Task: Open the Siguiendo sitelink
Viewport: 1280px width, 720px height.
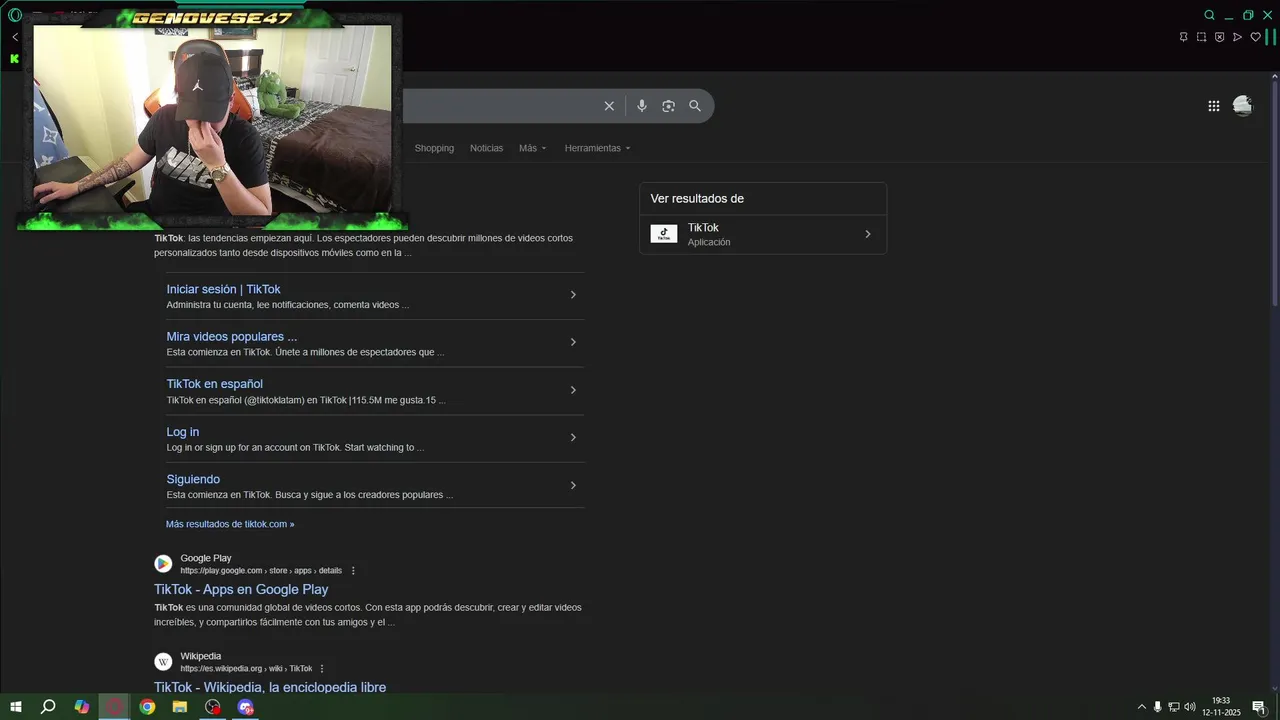Action: [193, 479]
